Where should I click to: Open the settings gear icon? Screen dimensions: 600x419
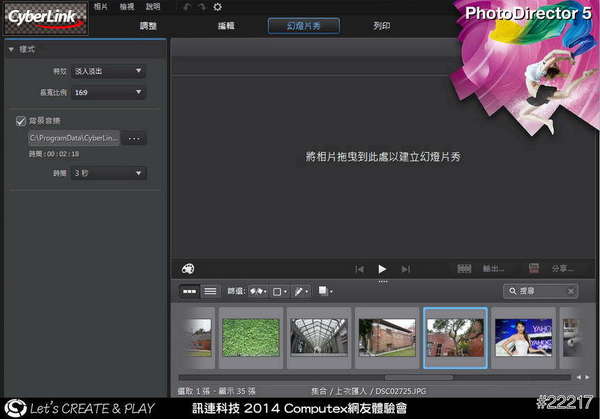217,6
